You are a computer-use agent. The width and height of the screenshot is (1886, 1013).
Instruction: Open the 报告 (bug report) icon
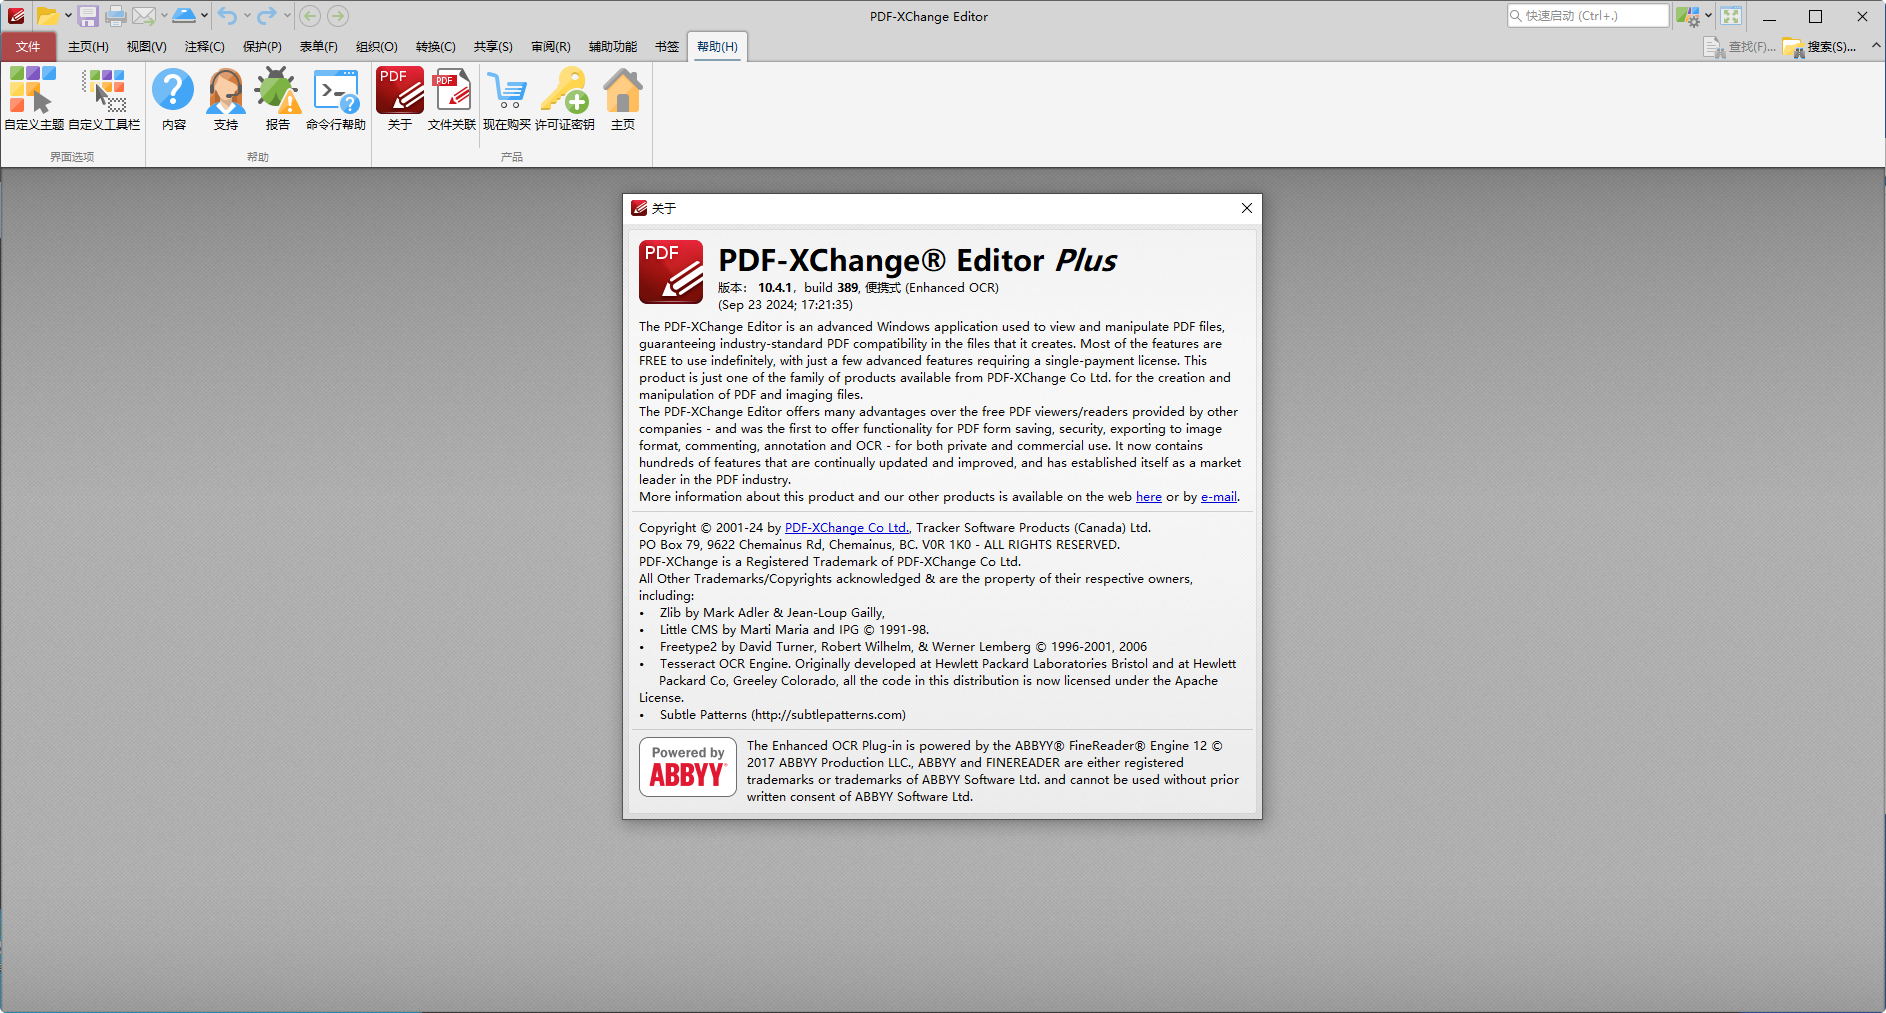click(277, 97)
